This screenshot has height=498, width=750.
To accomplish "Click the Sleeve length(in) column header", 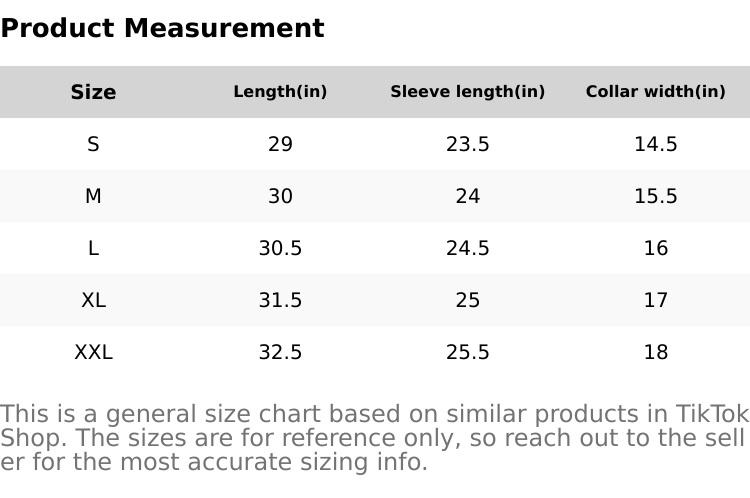I will click(x=467, y=92).
